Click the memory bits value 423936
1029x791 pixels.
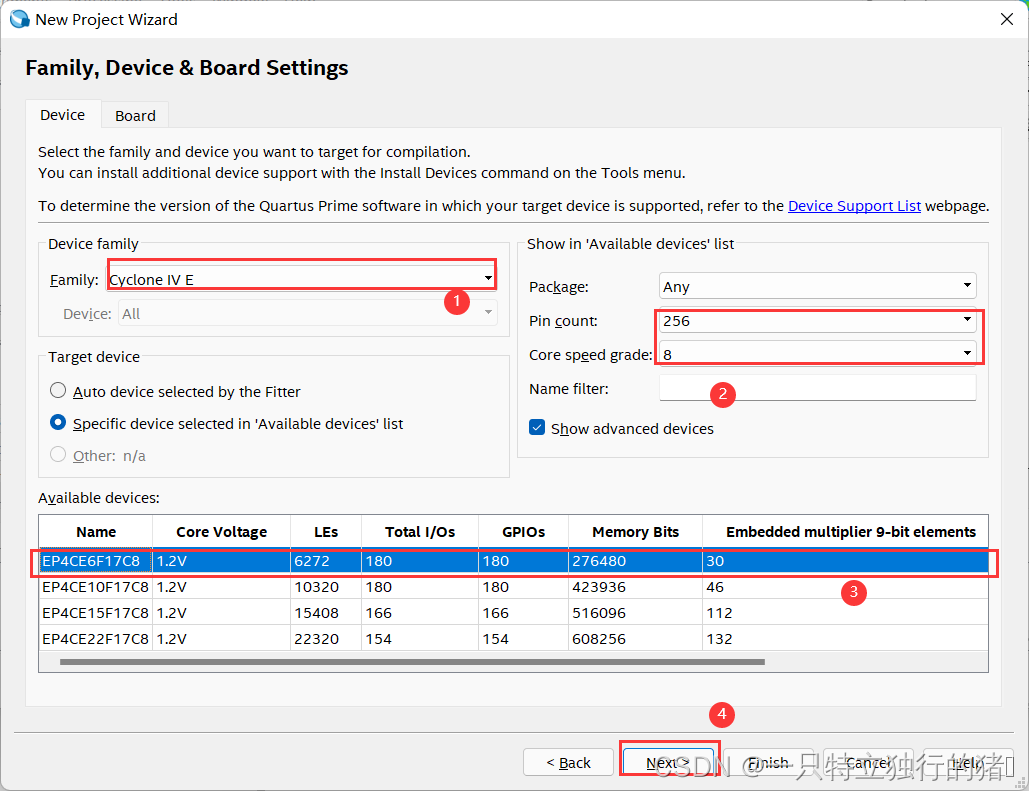coord(599,587)
